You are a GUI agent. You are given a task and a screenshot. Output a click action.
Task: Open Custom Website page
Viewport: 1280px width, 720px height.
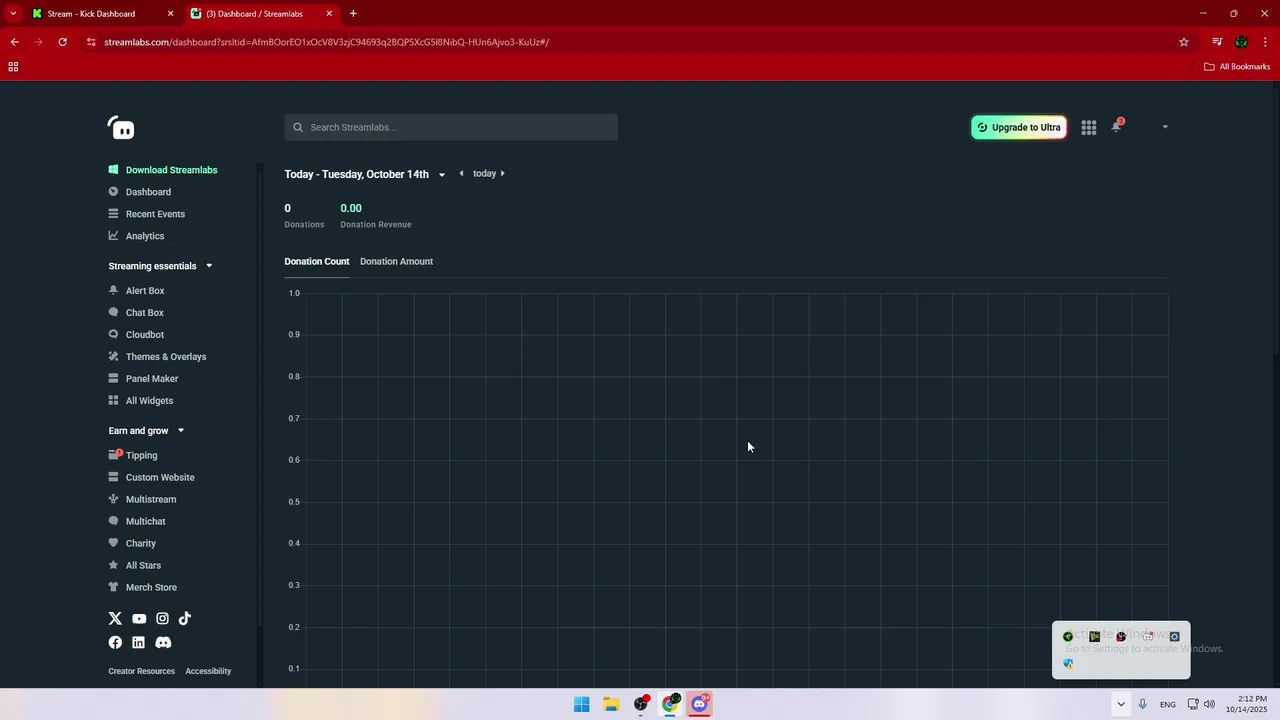(x=160, y=478)
